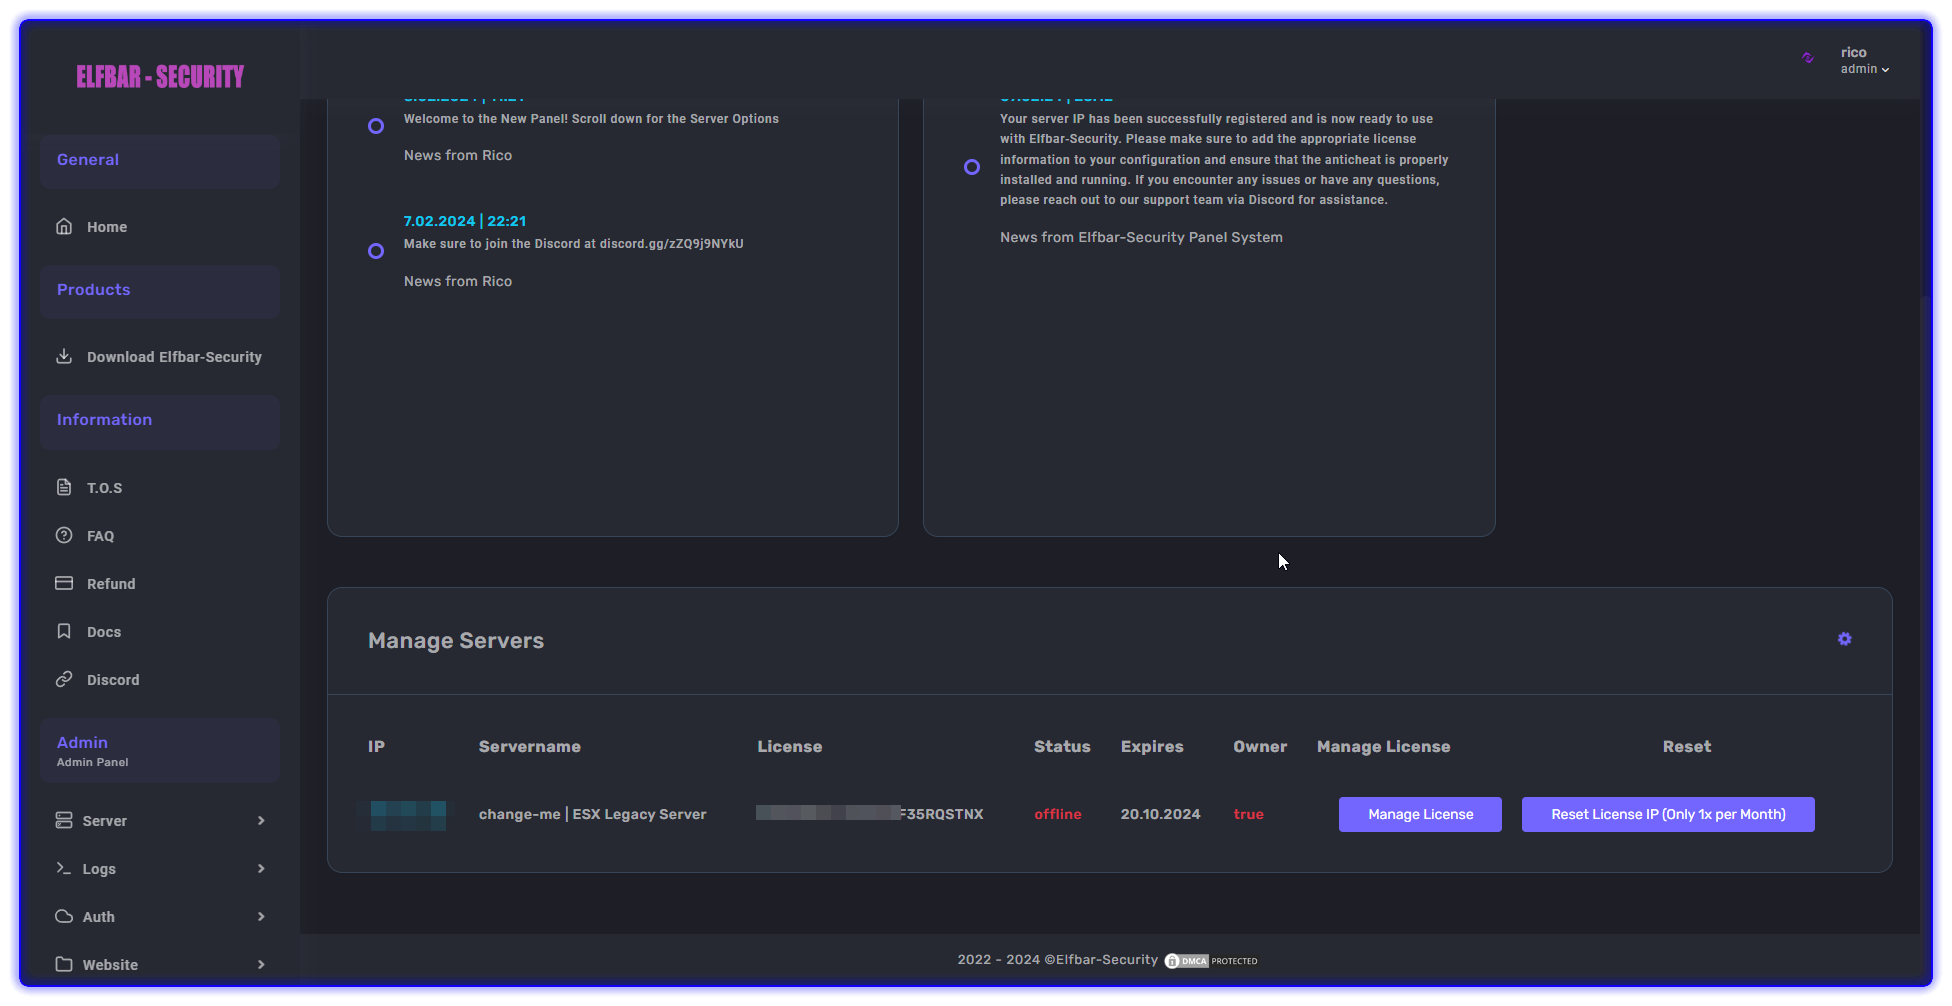
Task: Open the Download Elfbar-Security icon
Action: (x=64, y=356)
